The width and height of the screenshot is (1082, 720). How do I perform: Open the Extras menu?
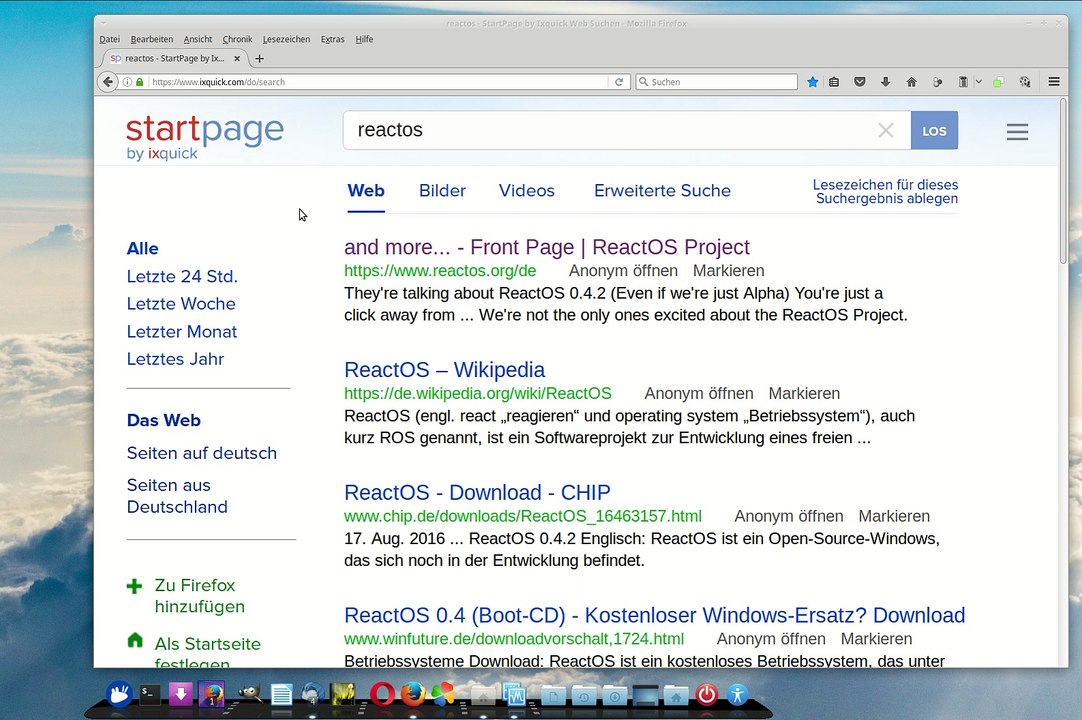click(x=333, y=39)
